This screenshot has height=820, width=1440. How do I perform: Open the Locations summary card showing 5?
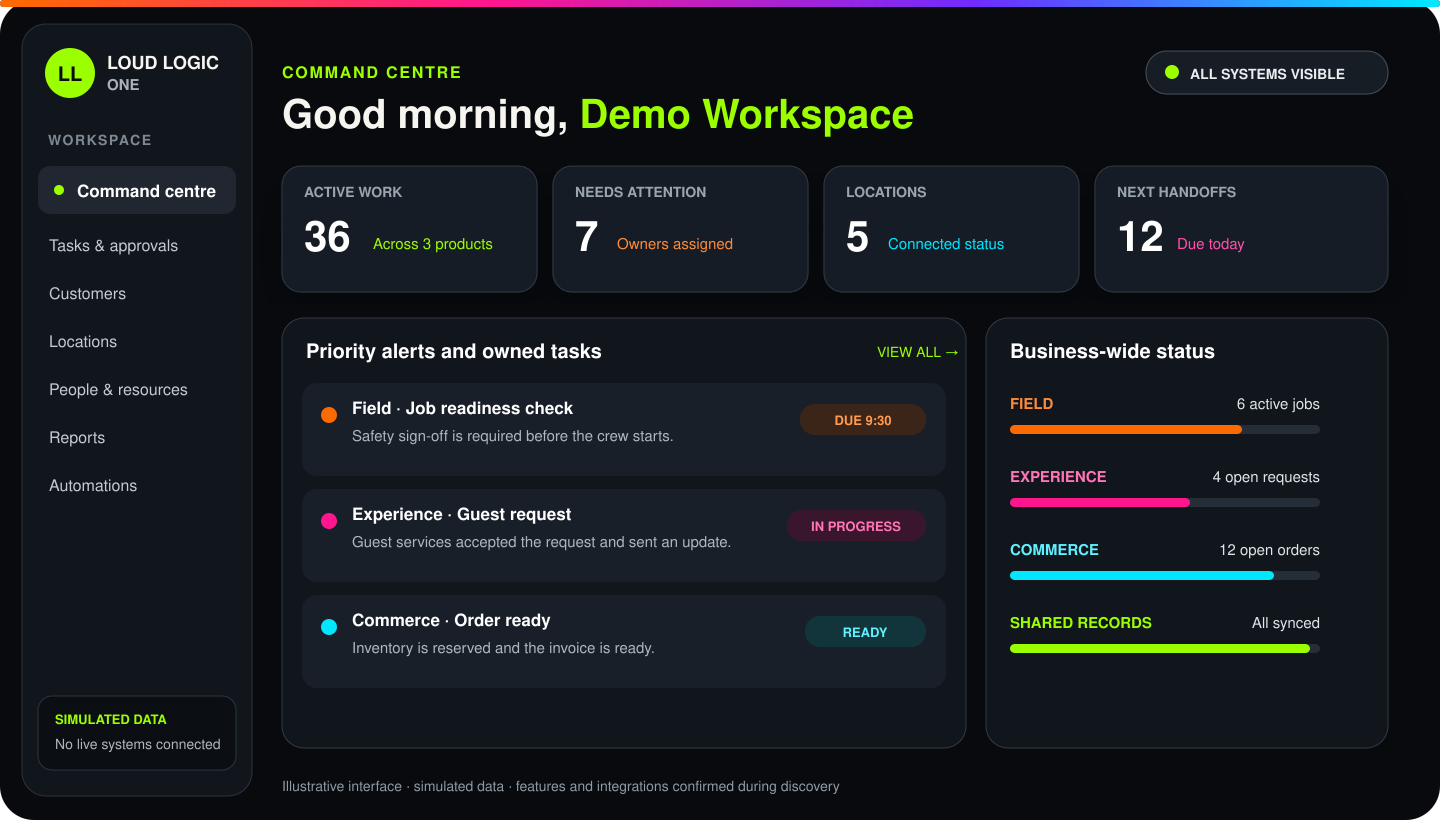pos(951,229)
